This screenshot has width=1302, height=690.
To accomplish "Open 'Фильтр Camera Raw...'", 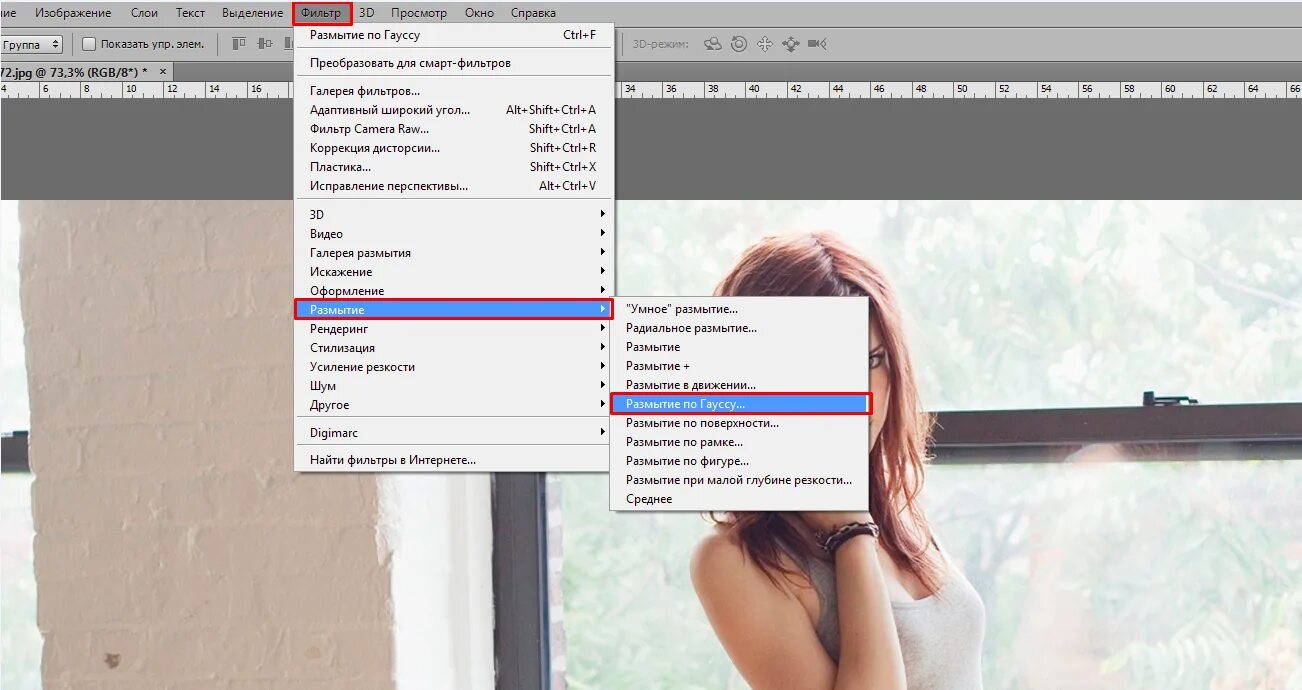I will point(455,129).
